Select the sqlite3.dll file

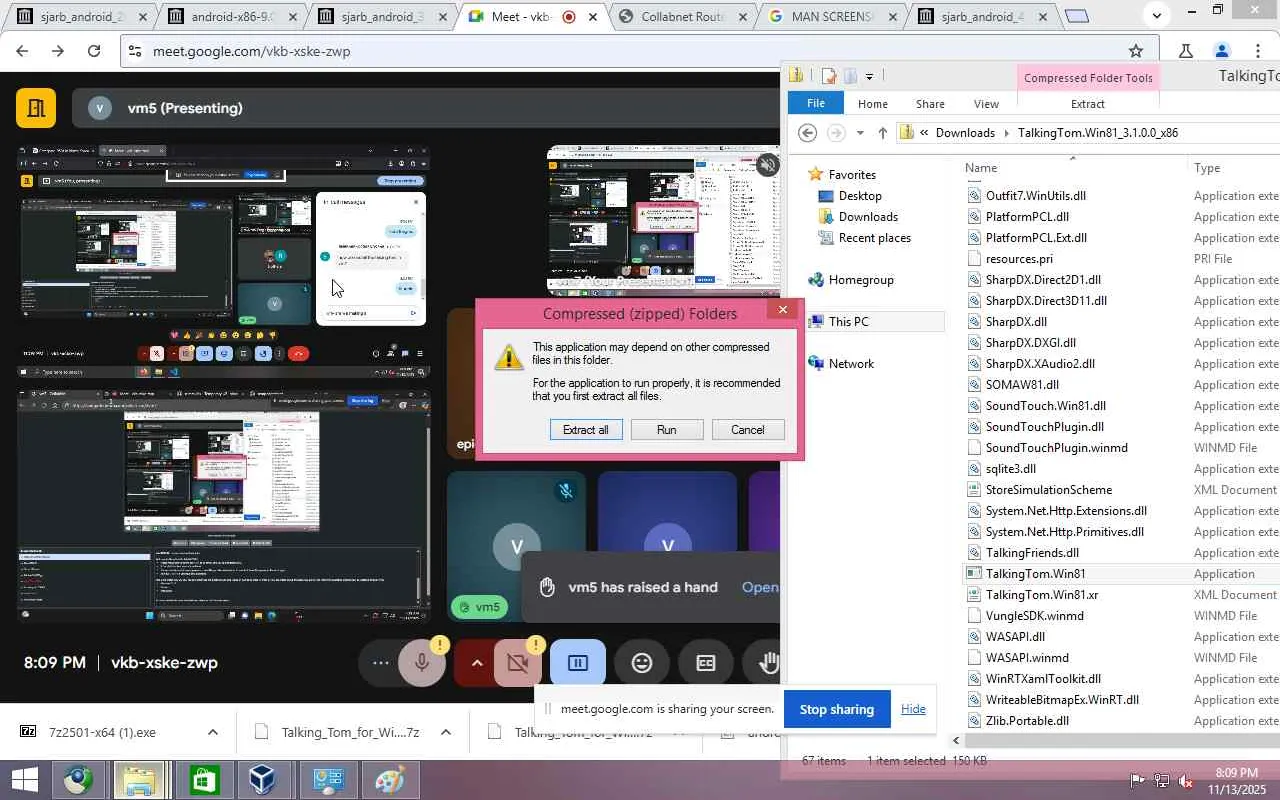pyautogui.click(x=1011, y=469)
